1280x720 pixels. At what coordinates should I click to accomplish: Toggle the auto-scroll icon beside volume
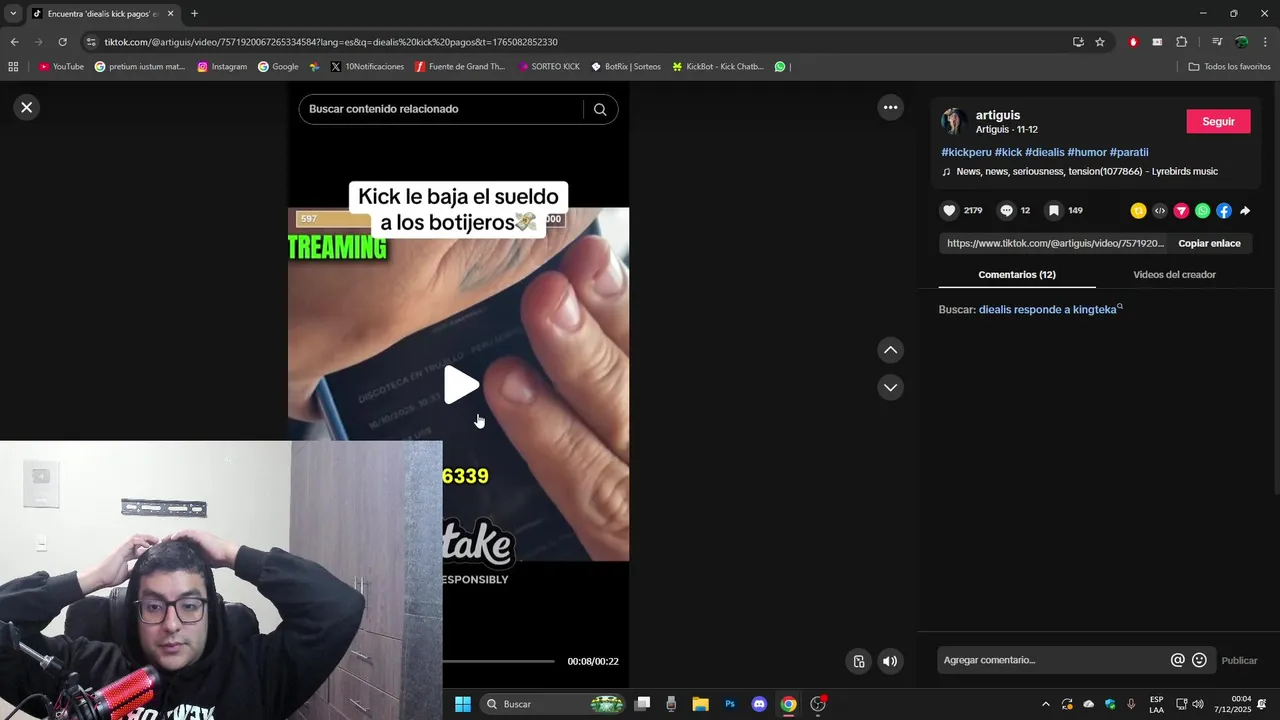(x=858, y=661)
